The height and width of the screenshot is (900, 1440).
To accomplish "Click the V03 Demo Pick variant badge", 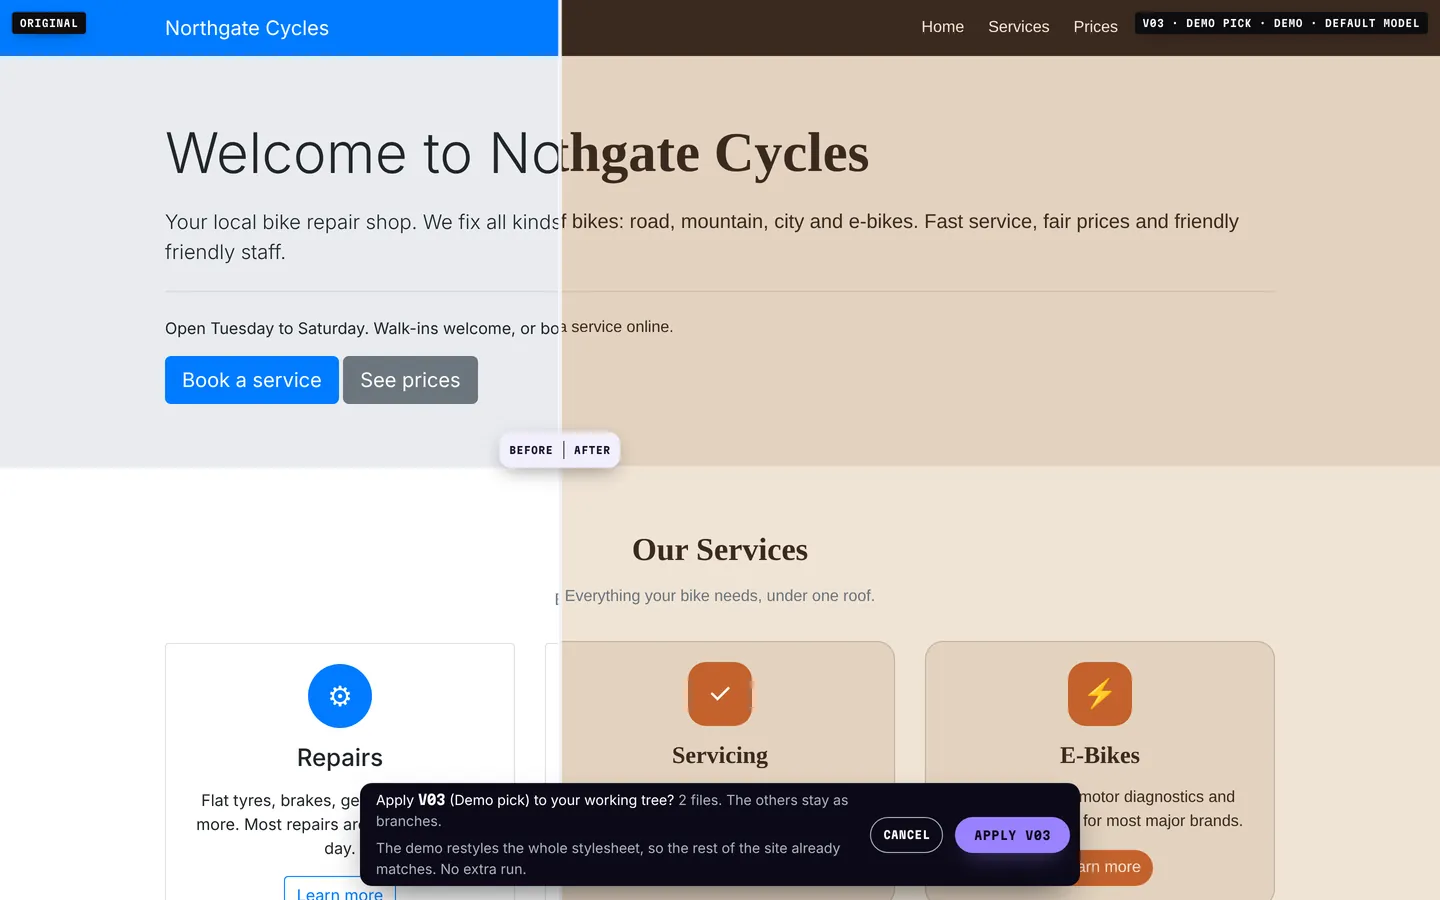I will [1281, 23].
